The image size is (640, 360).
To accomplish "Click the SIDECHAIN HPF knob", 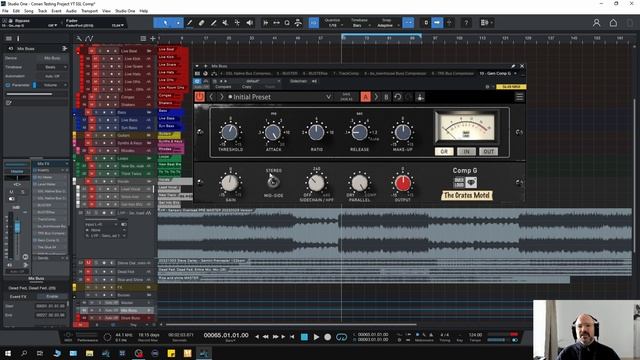I will [316, 183].
